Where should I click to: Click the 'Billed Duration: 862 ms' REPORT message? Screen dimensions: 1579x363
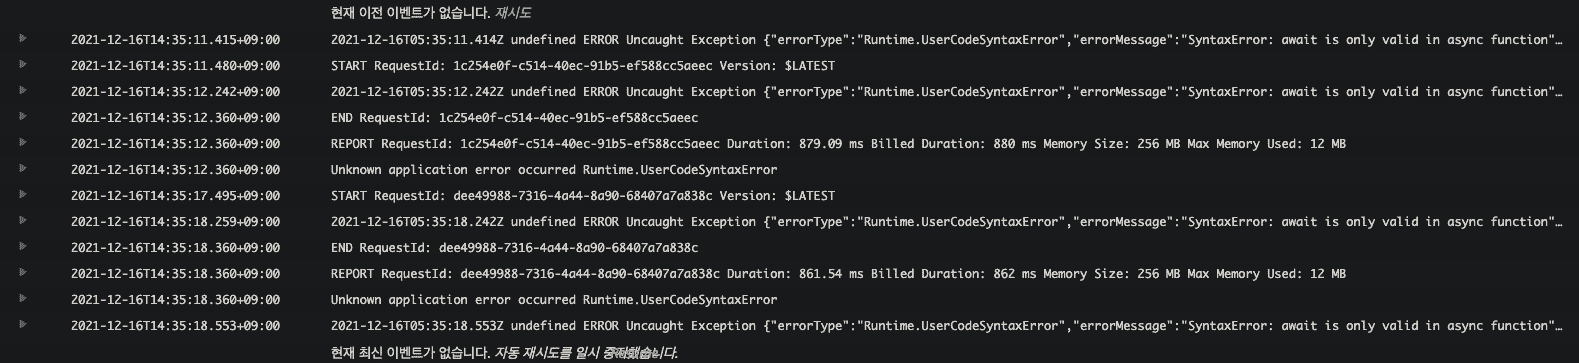pyautogui.click(x=838, y=274)
